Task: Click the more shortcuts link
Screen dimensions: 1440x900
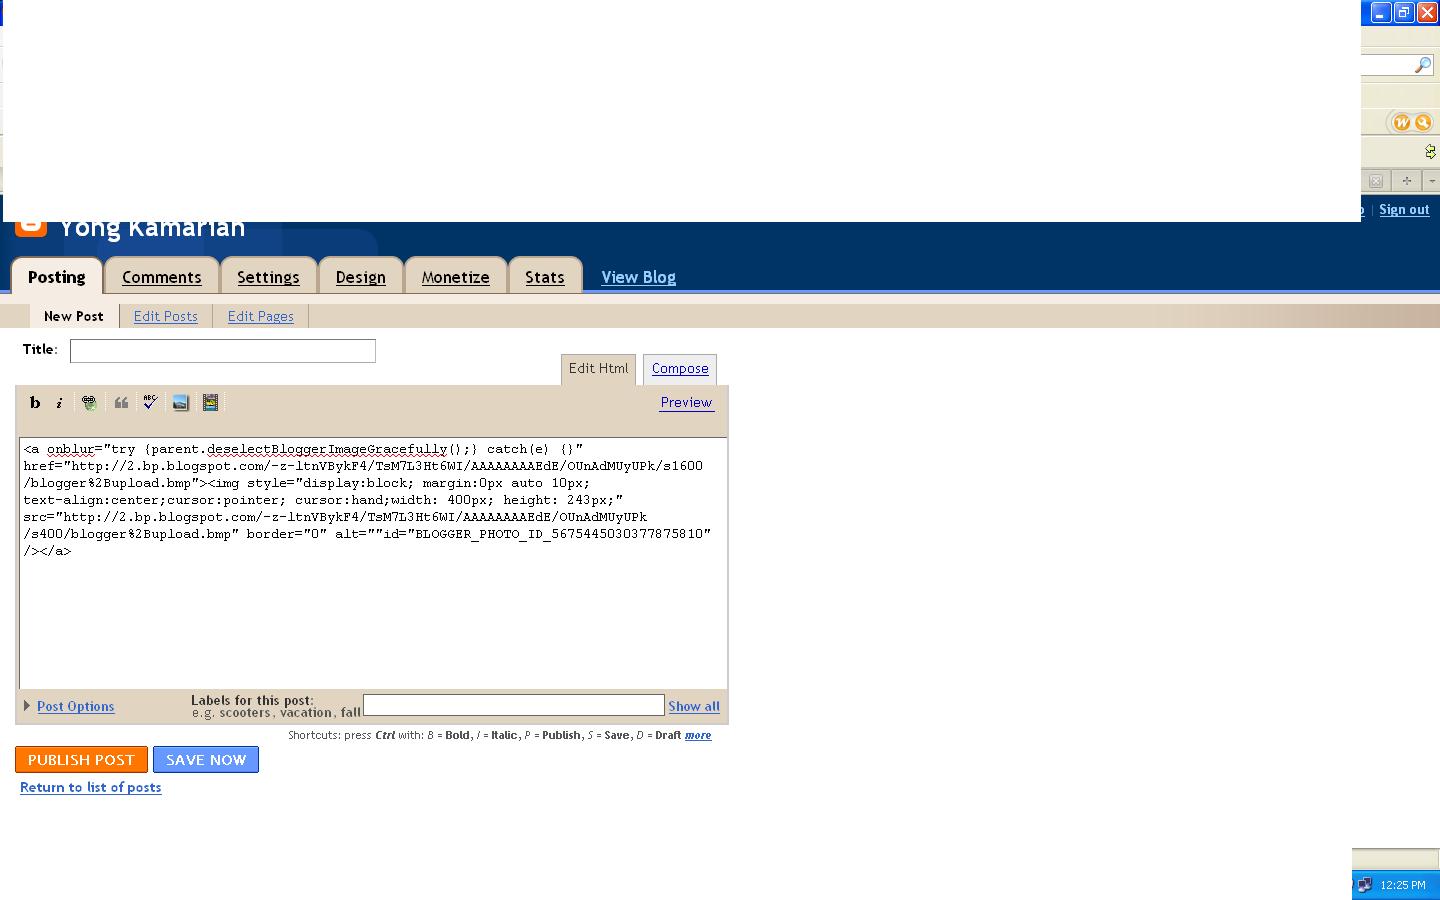Action: click(x=698, y=735)
